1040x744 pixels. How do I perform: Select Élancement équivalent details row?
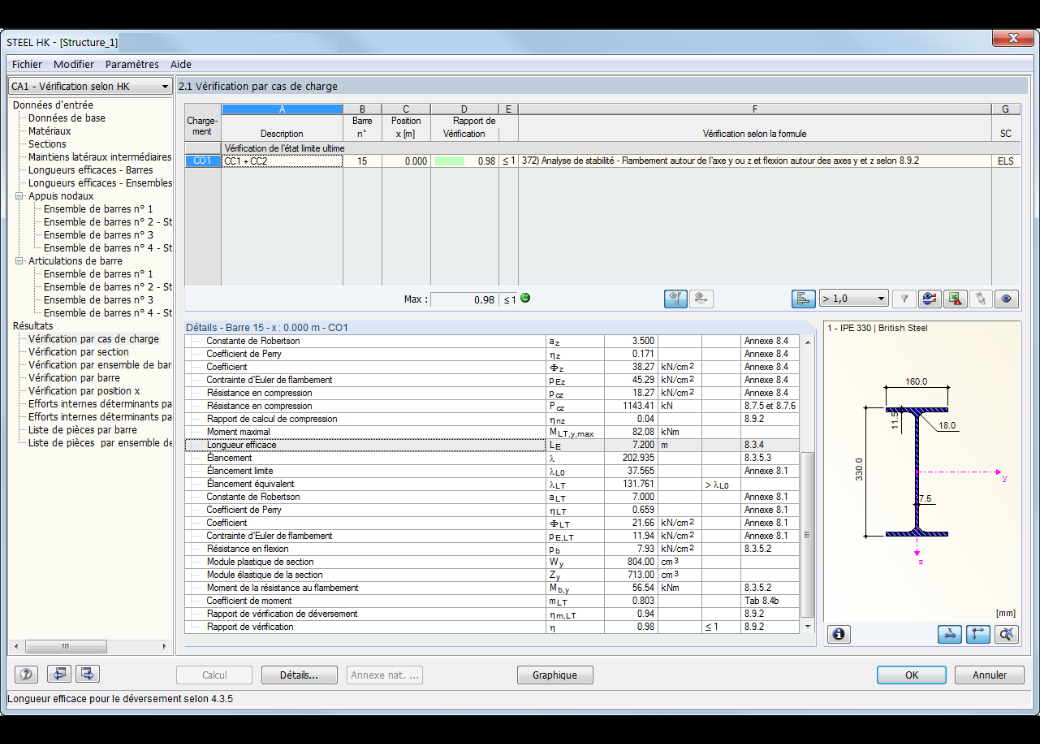[x=492, y=484]
